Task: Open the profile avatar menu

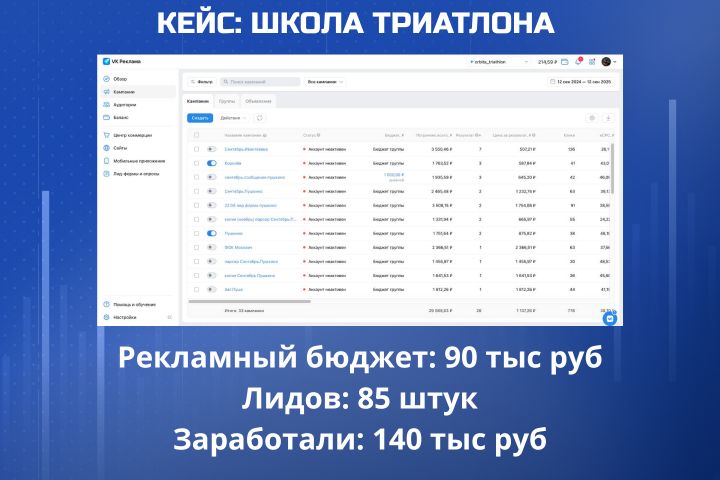Action: point(608,62)
